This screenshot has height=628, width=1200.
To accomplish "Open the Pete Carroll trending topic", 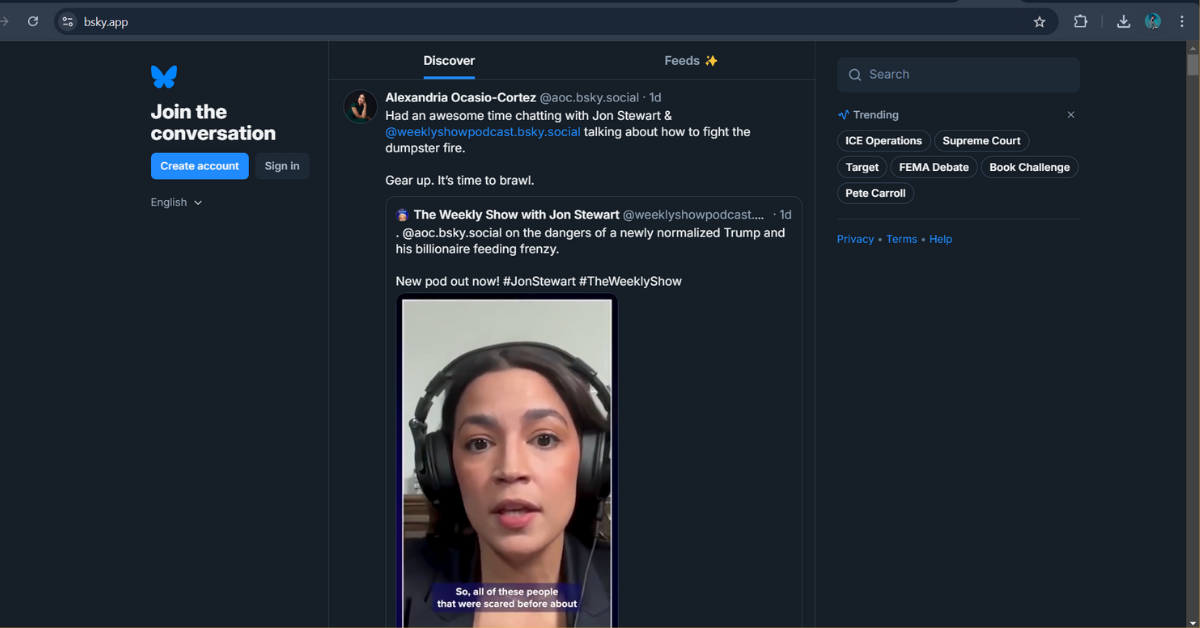I will click(875, 193).
